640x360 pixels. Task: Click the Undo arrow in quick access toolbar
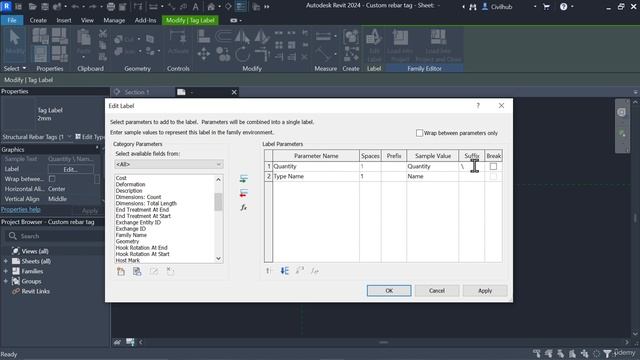click(75, 7)
